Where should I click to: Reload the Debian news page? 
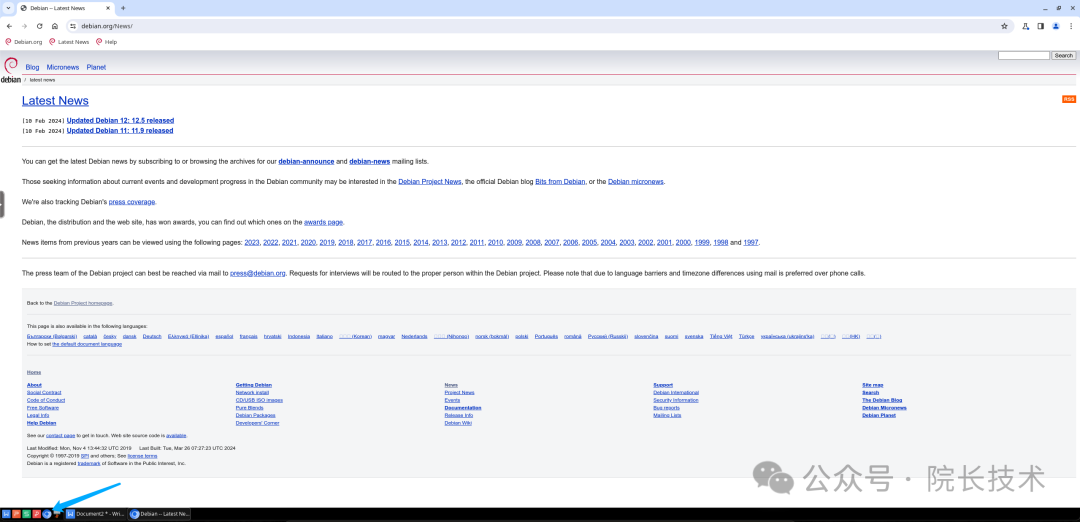(39, 26)
